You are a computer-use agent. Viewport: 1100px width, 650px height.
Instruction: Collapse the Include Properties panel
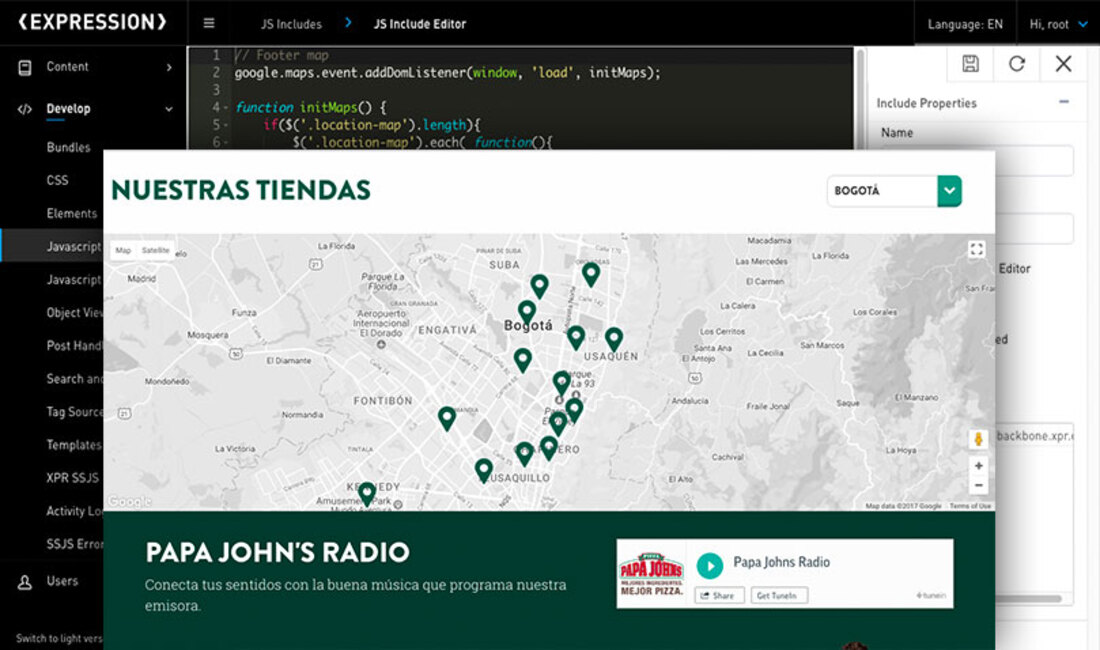1064,102
